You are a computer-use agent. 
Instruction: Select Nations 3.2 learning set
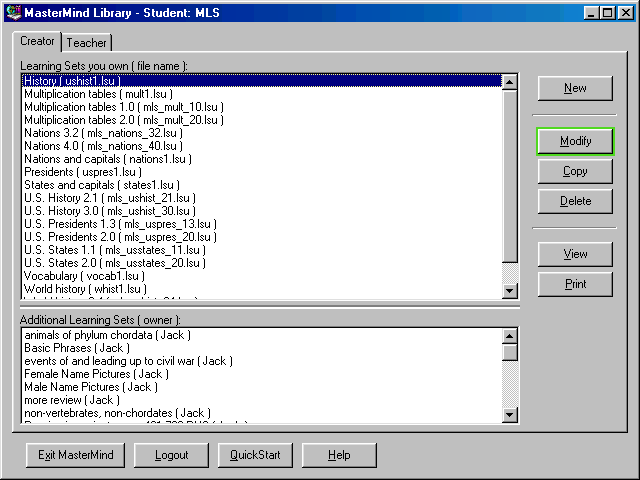[262, 133]
